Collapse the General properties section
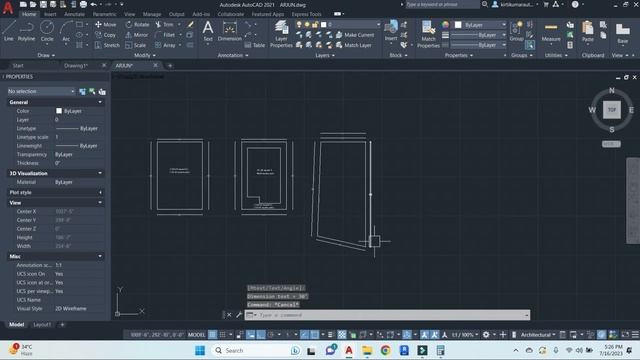 [x=100, y=102]
